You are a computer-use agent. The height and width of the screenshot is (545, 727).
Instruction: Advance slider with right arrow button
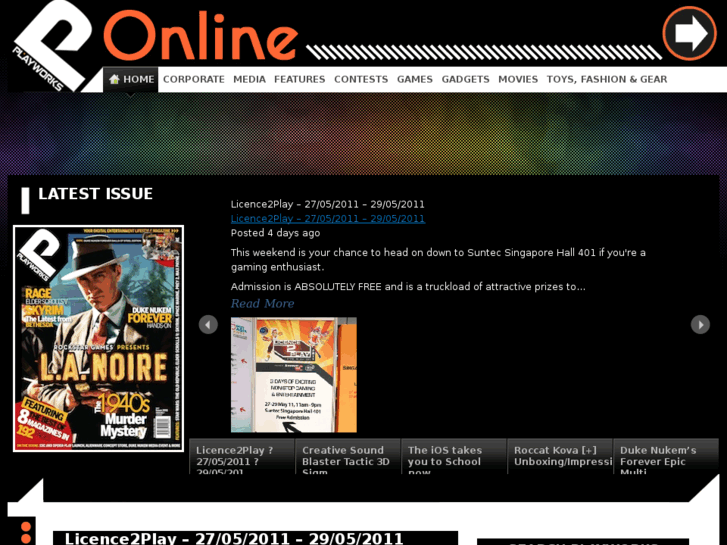pyautogui.click(x=700, y=324)
